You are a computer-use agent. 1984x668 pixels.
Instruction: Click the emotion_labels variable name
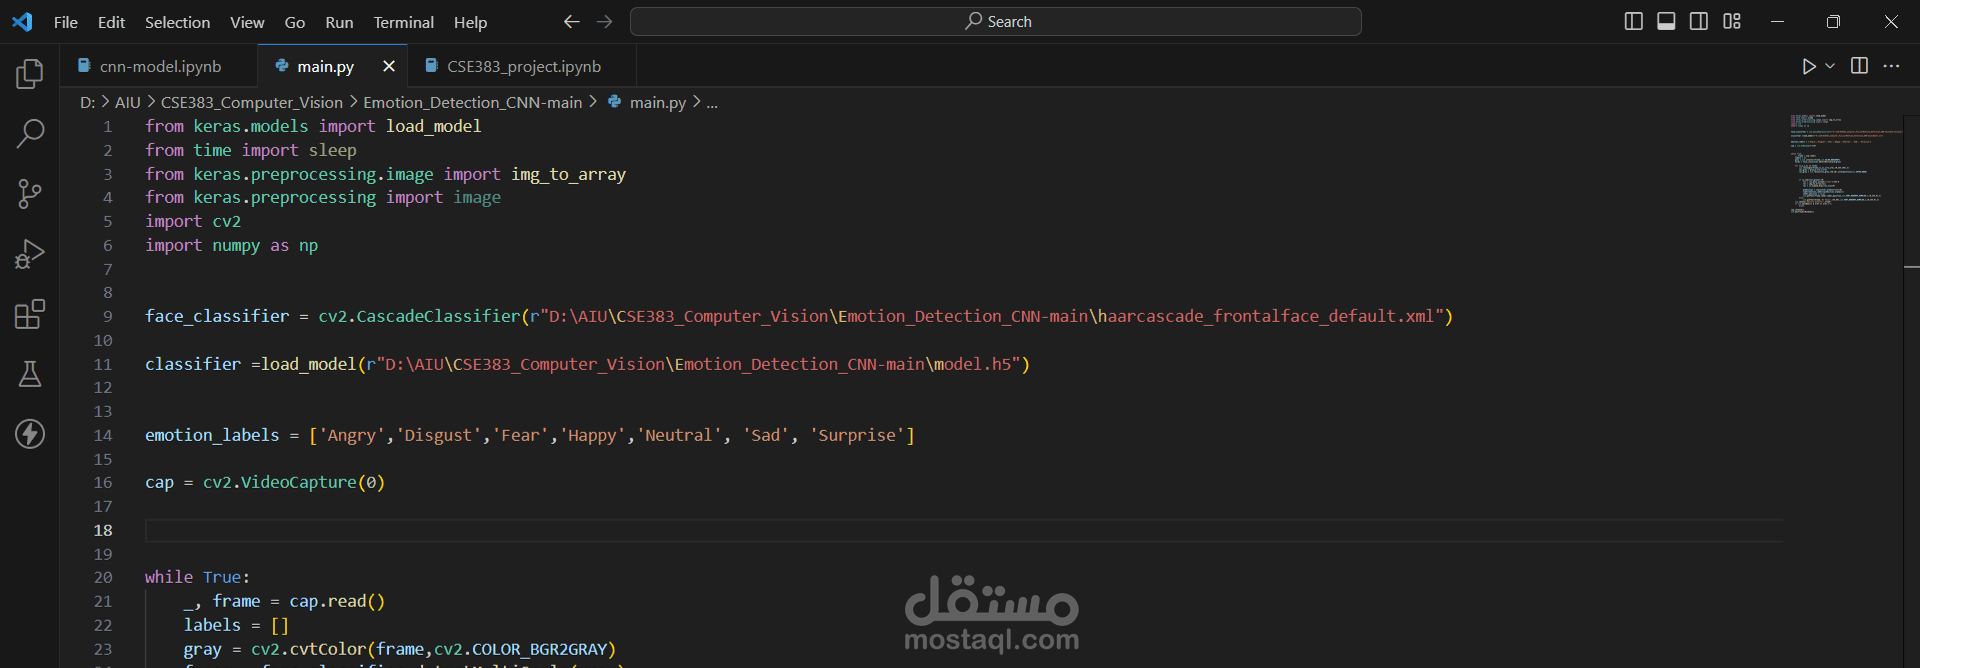(212, 435)
